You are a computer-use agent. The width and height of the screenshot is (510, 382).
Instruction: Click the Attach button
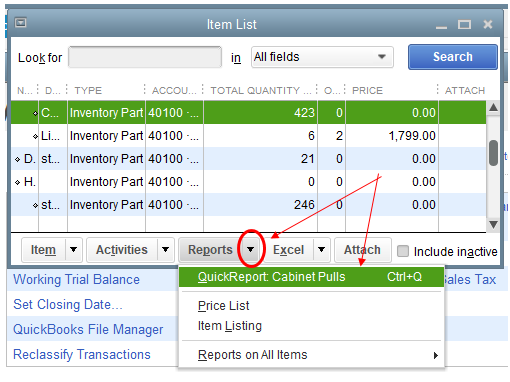362,250
